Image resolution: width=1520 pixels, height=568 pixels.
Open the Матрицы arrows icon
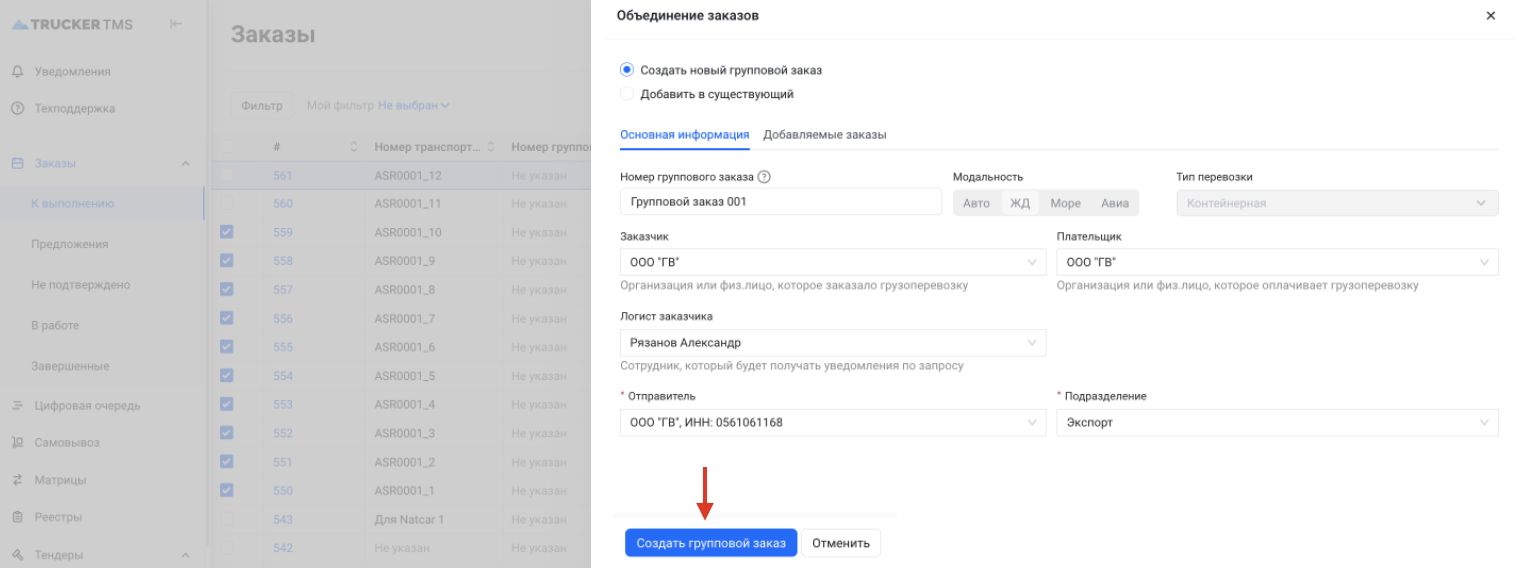17,480
